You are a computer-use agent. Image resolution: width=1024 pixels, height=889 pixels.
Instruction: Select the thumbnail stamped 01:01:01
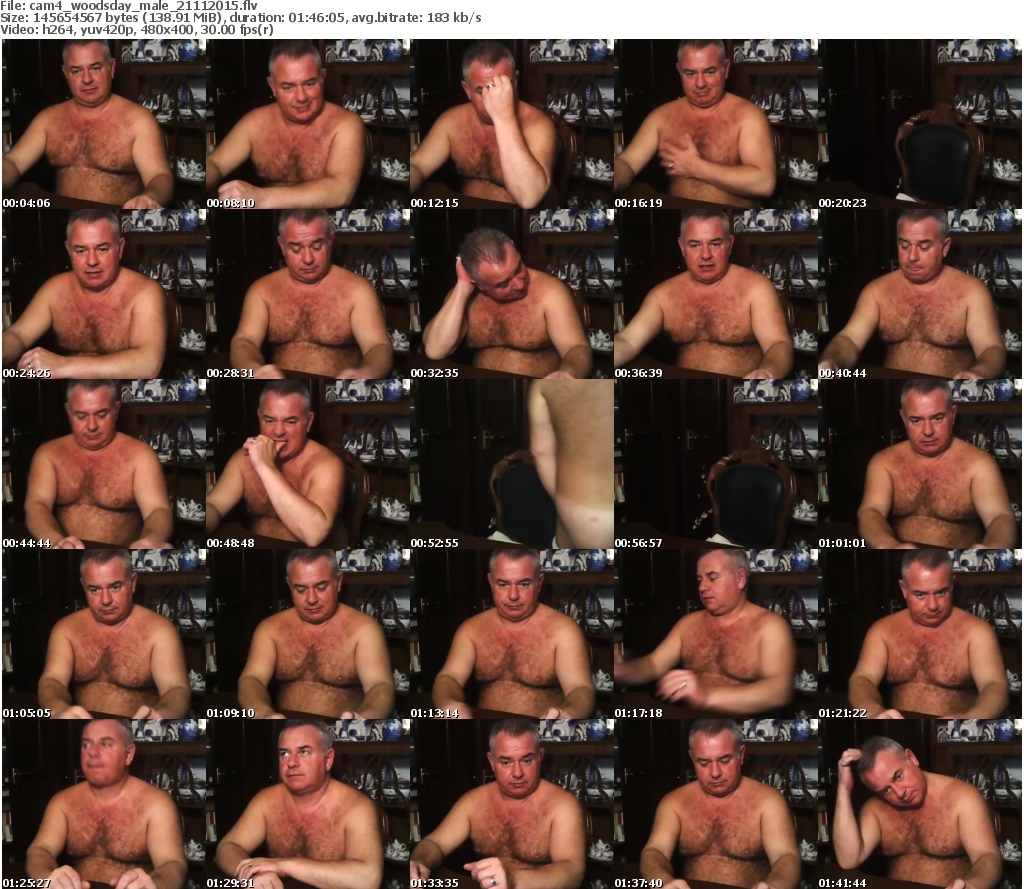pyautogui.click(x=920, y=464)
